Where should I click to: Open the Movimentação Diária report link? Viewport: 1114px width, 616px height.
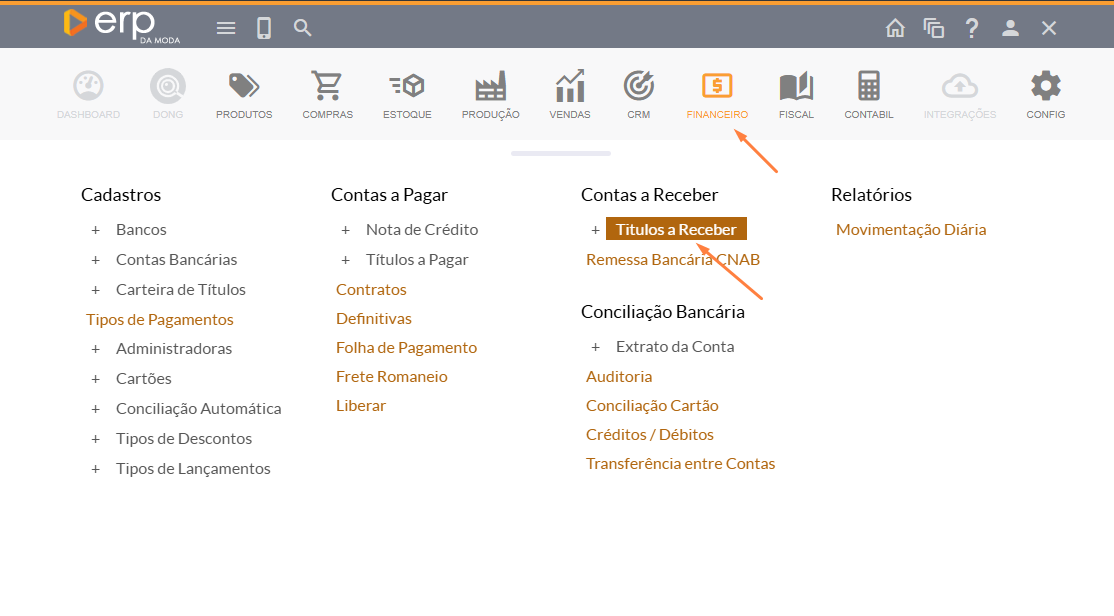pyautogui.click(x=911, y=230)
